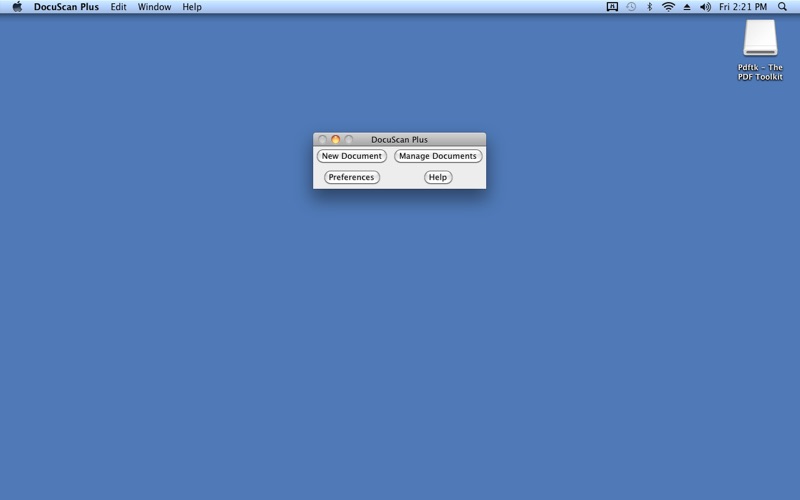Screen dimensions: 800x500
Task: Open the Help menu in menu bar
Action: pos(192,7)
